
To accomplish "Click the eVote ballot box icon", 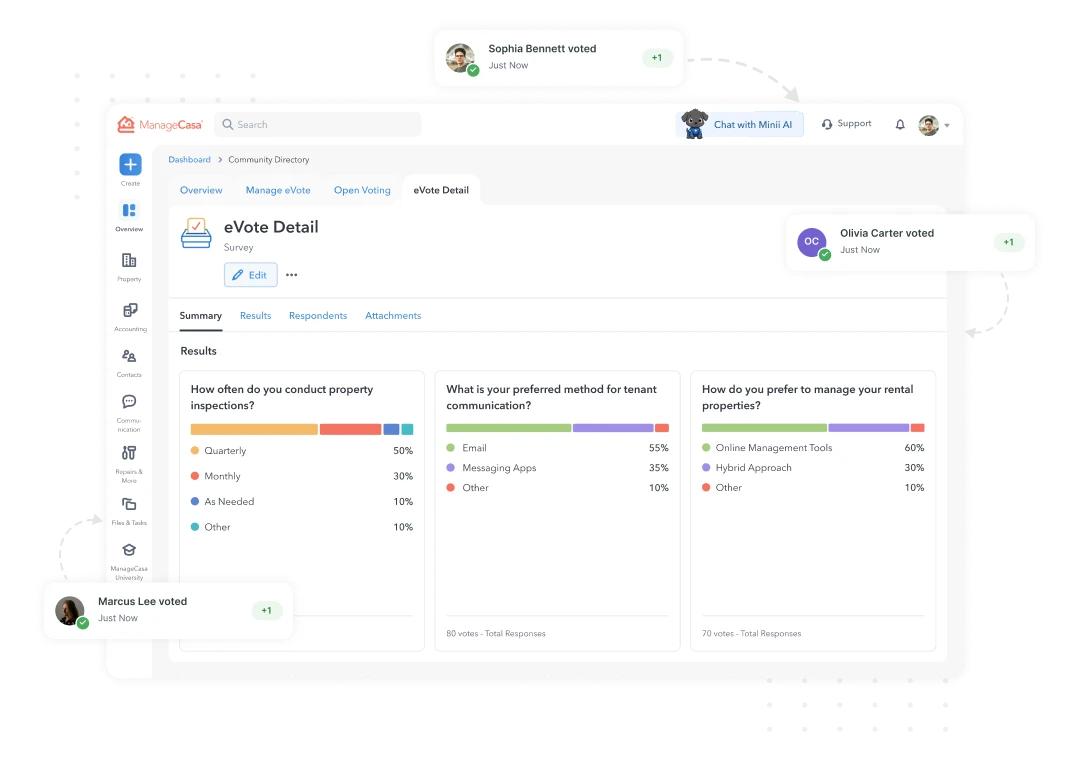I will (x=196, y=233).
